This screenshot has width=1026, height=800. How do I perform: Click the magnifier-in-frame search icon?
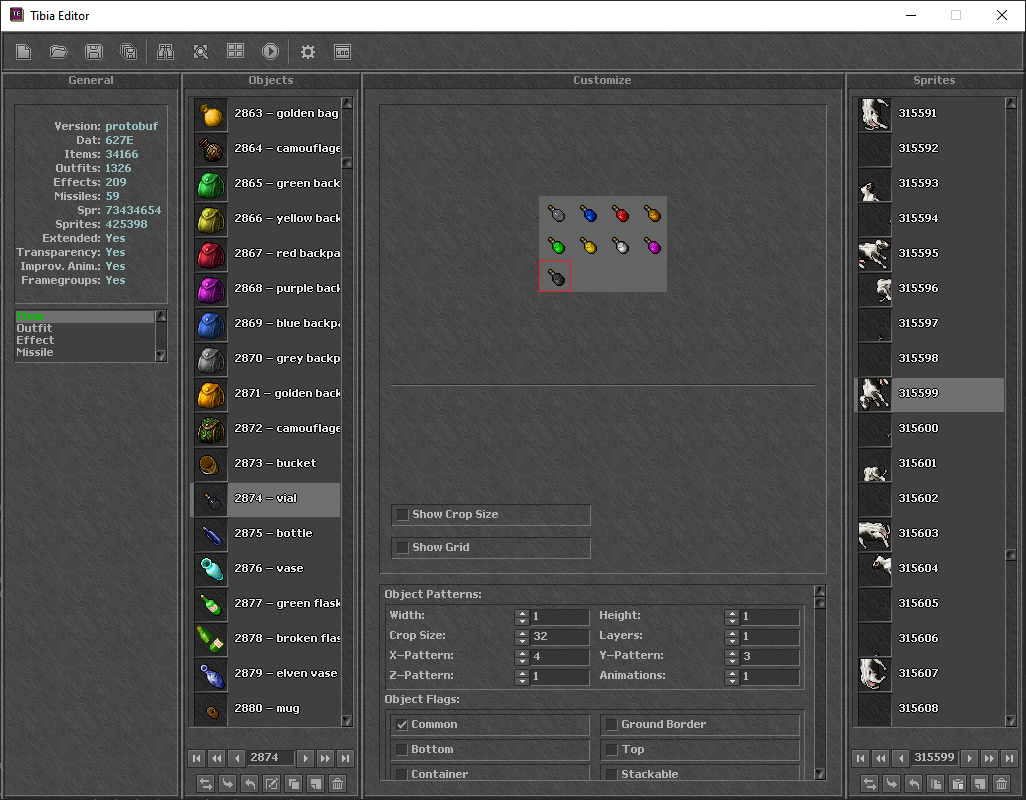point(201,52)
